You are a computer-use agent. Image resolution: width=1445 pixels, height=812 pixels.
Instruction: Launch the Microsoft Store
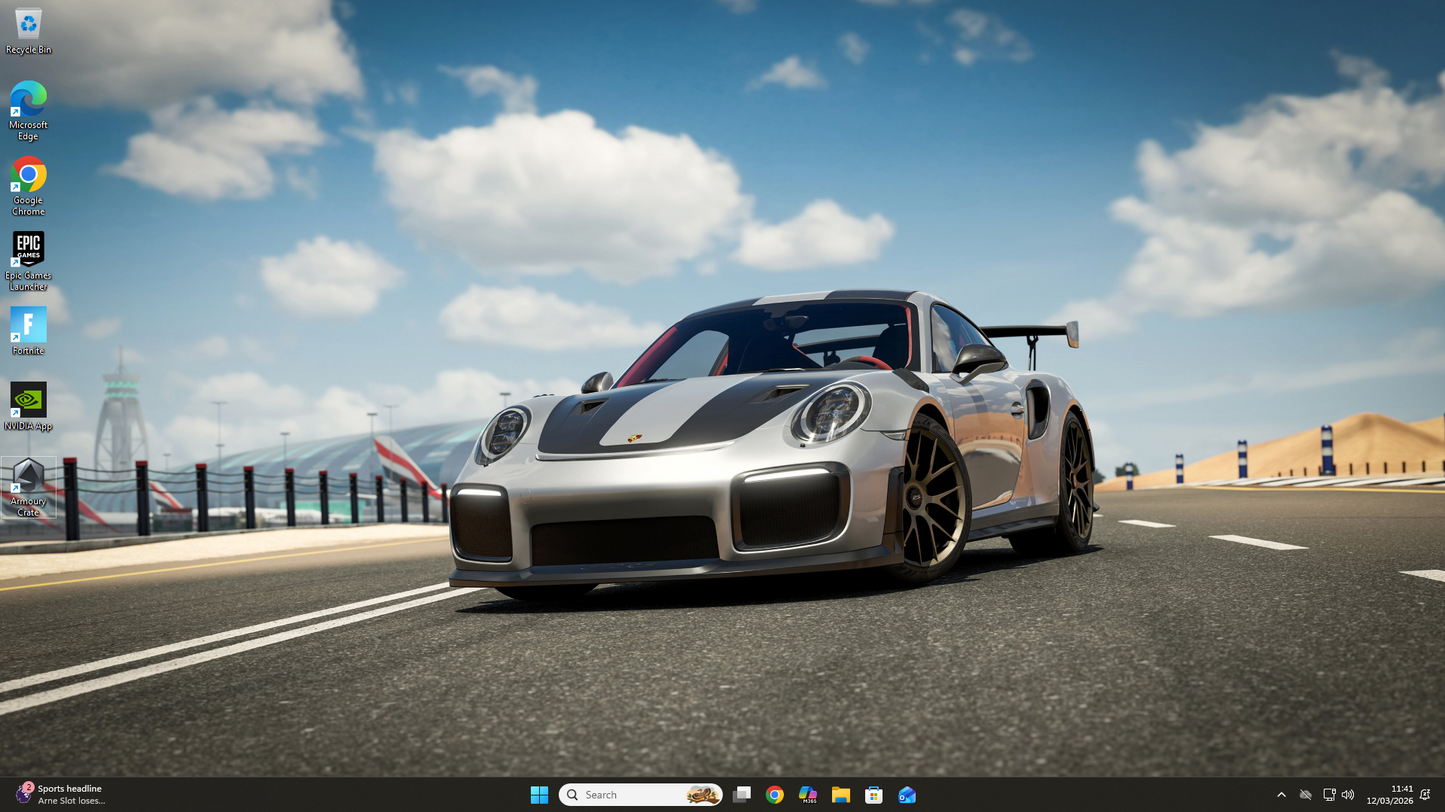(873, 794)
